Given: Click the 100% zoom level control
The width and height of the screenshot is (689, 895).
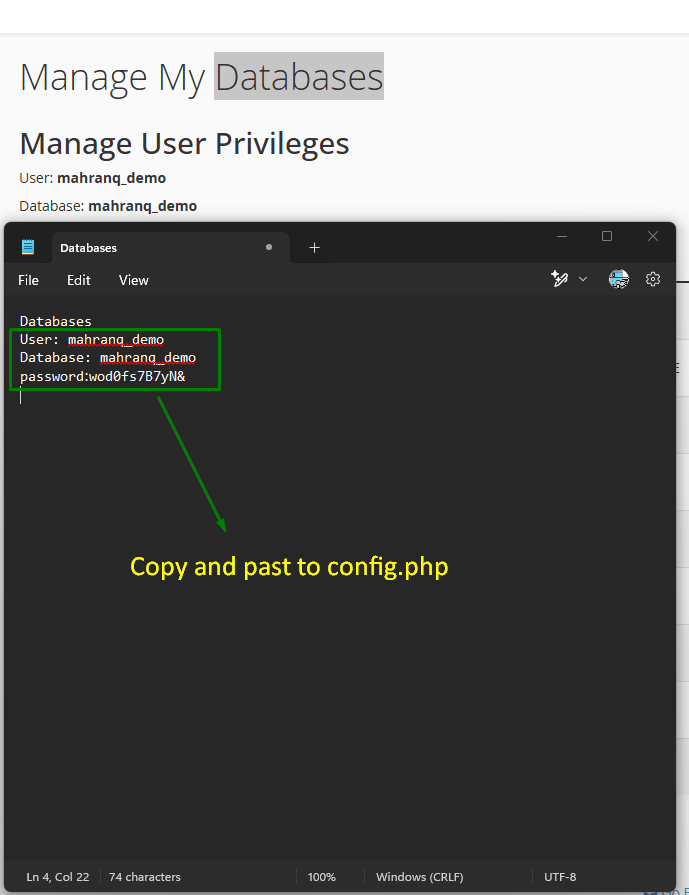Looking at the screenshot, I should (321, 877).
